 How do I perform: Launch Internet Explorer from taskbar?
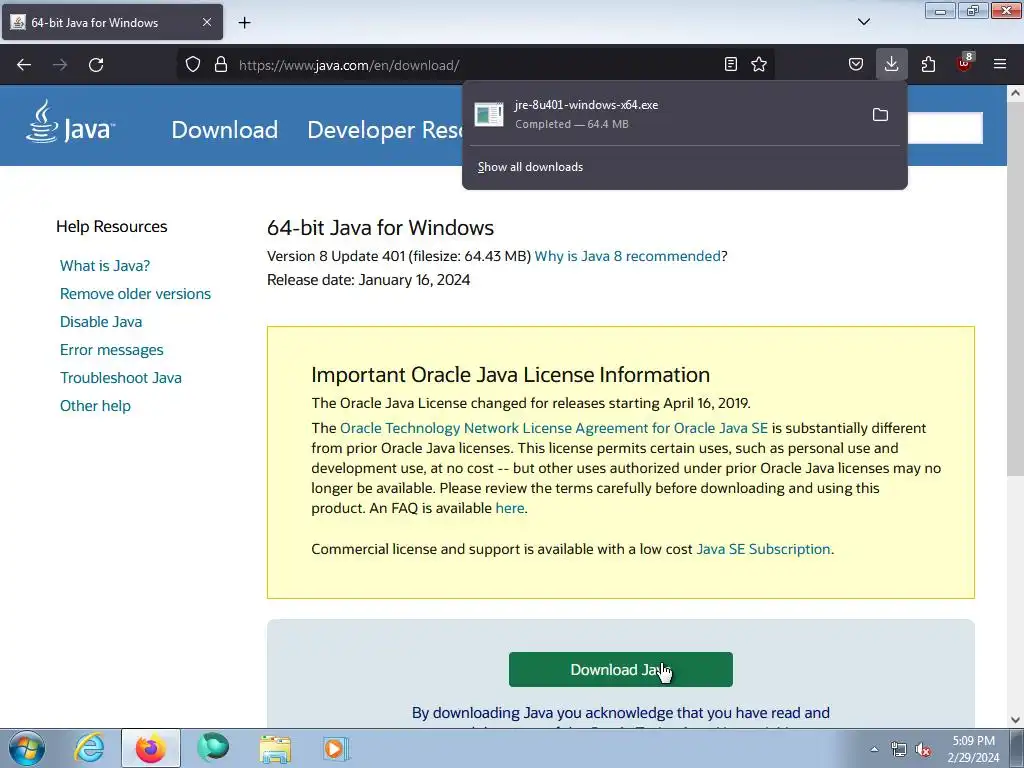(89, 748)
